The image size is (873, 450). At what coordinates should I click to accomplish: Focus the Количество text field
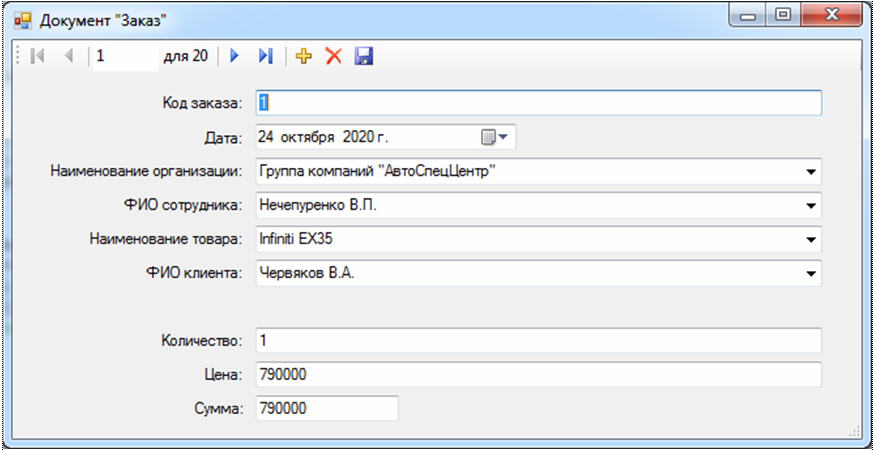click(538, 341)
